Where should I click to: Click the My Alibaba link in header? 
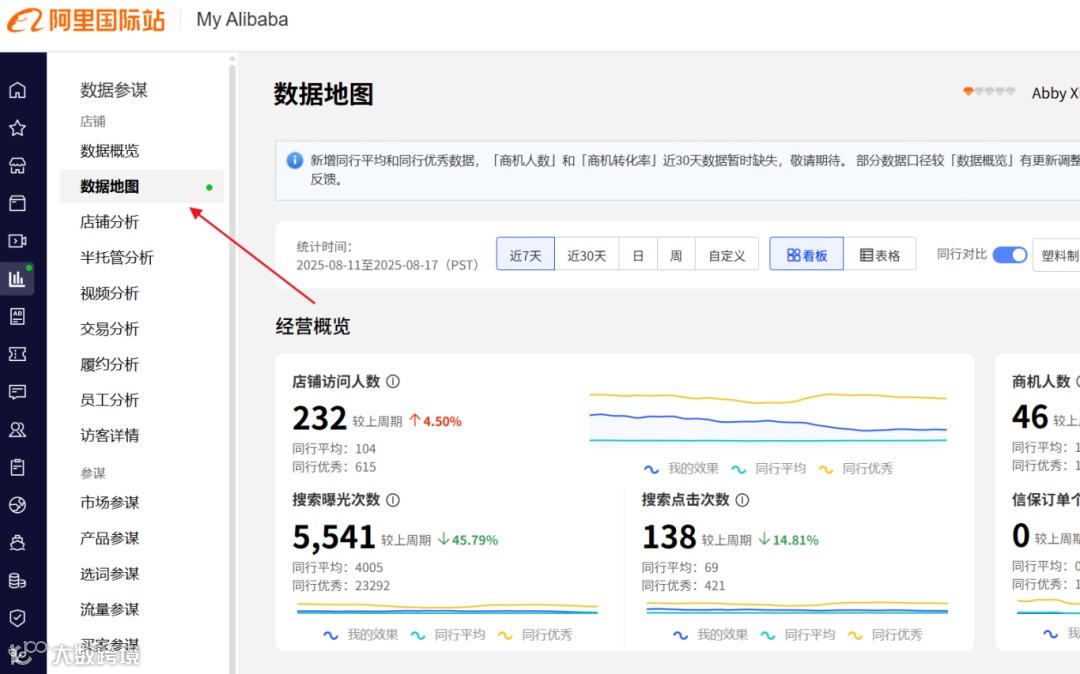(241, 19)
